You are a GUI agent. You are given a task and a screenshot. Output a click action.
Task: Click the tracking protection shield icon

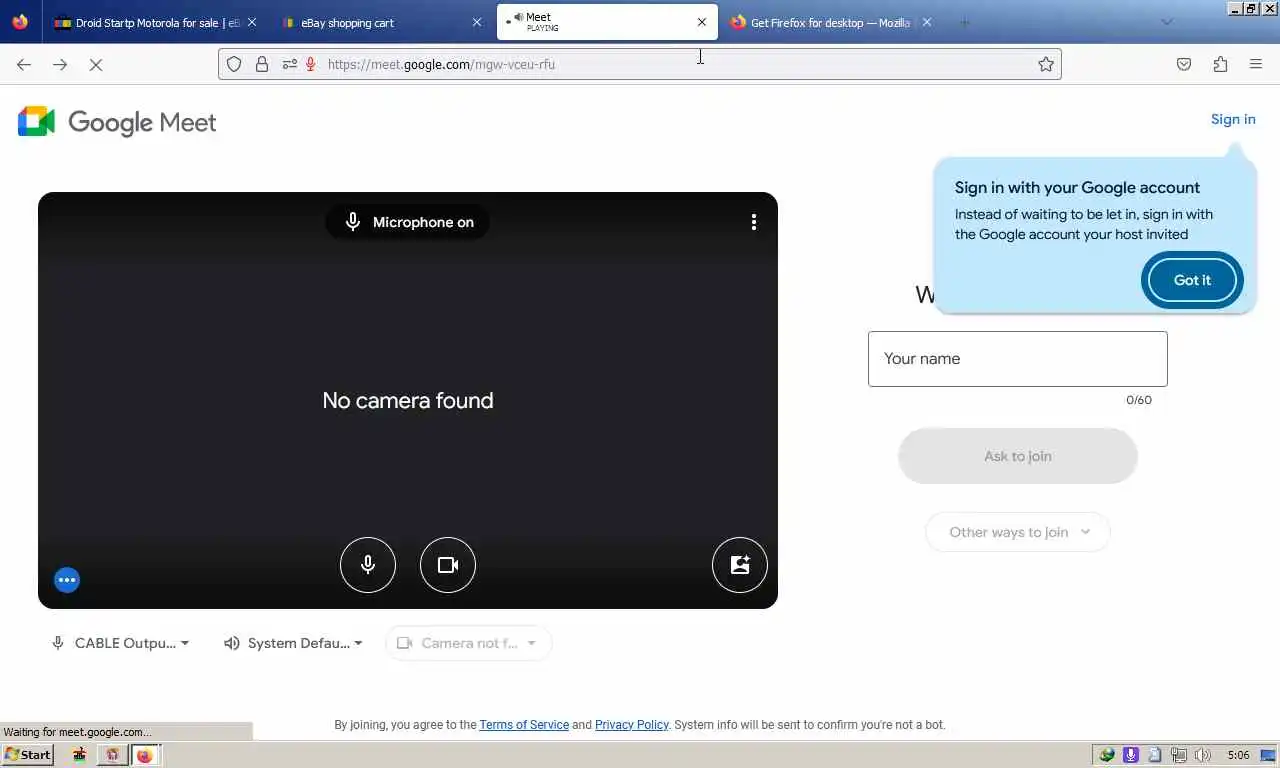coord(234,64)
